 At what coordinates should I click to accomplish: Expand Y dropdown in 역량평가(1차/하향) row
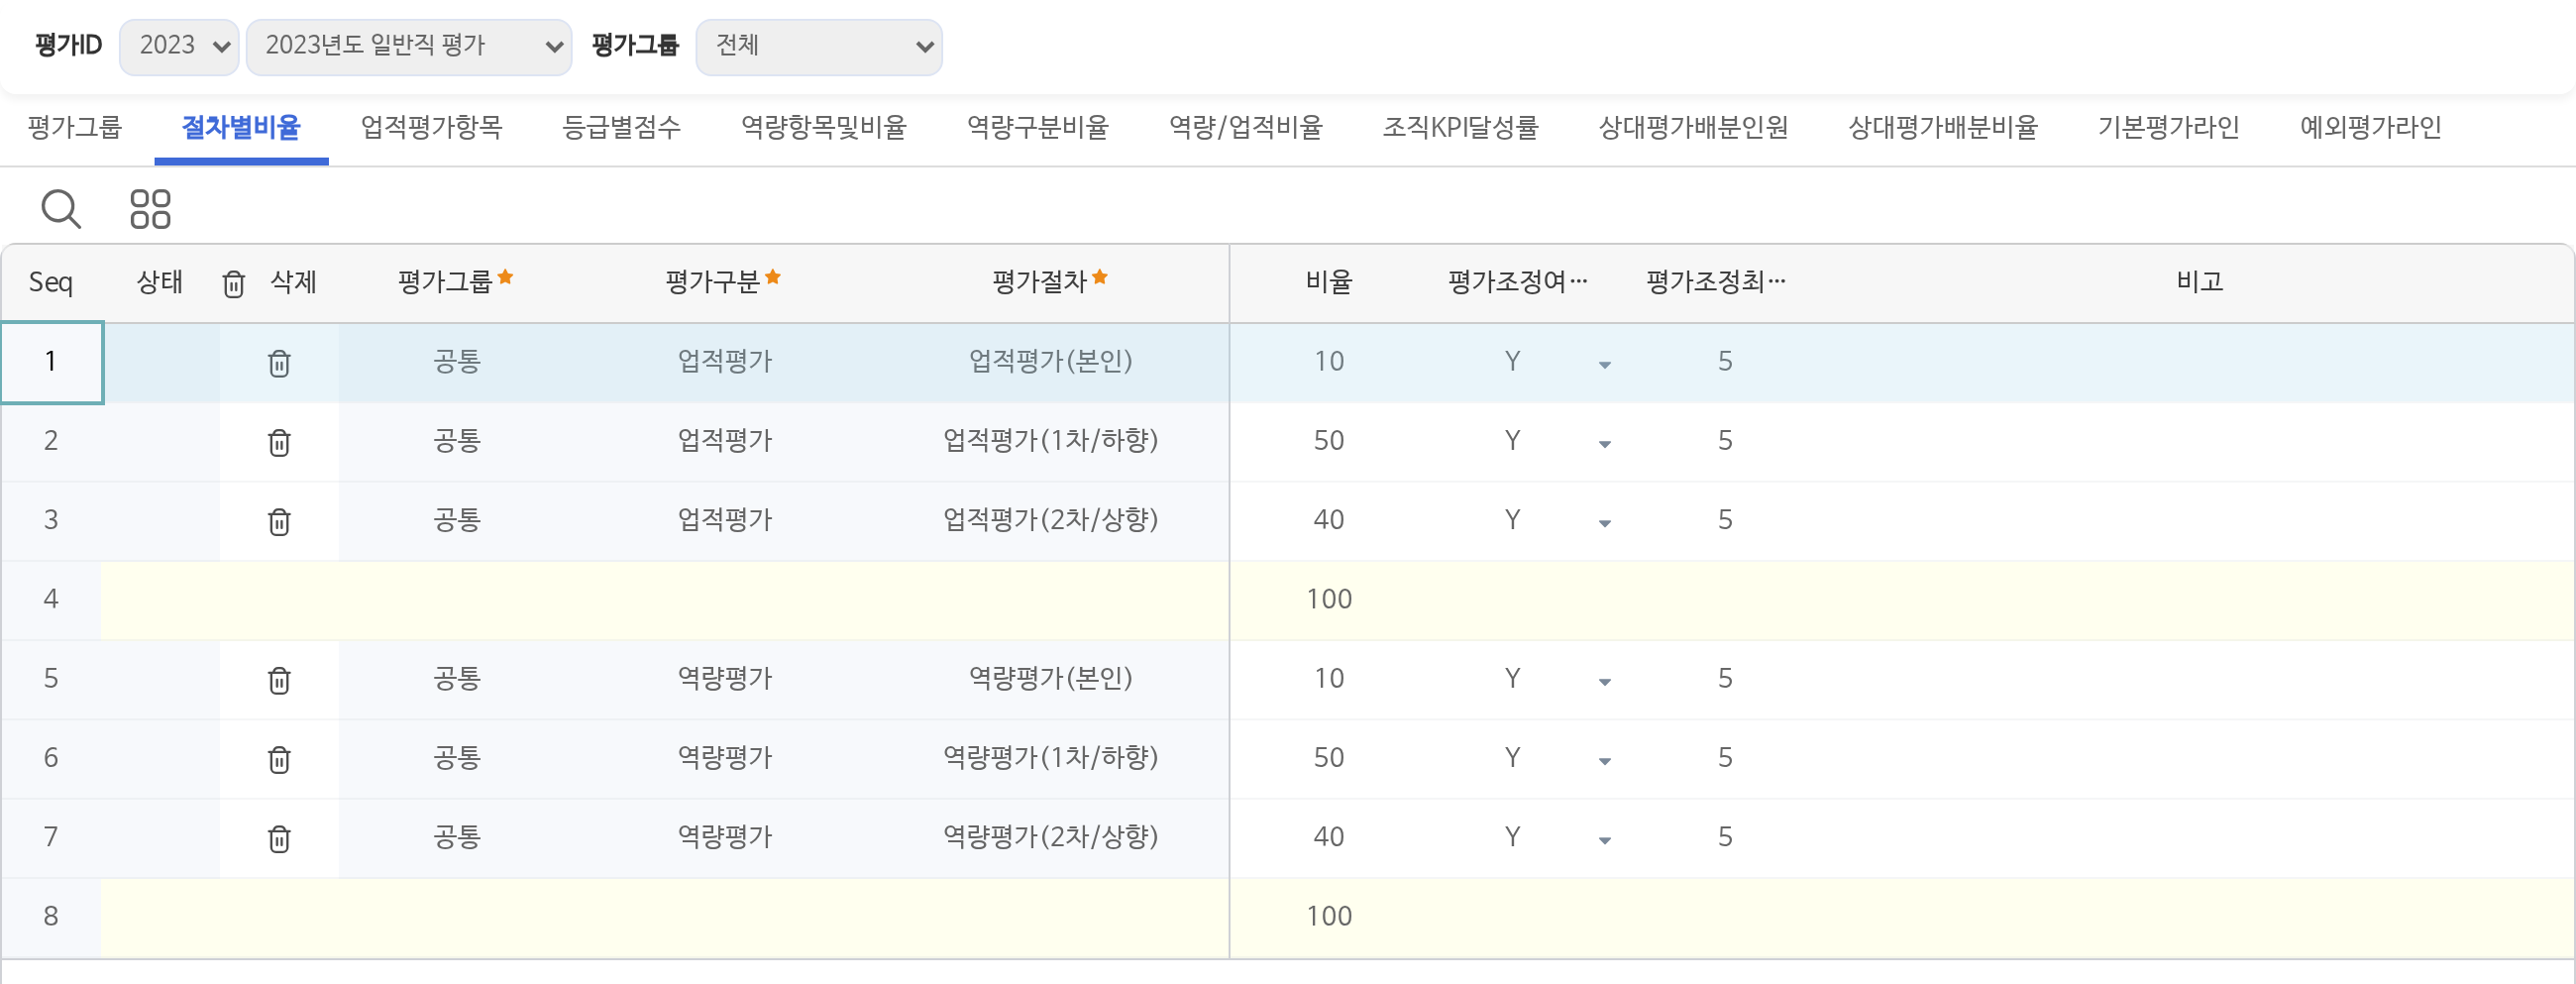point(1604,761)
